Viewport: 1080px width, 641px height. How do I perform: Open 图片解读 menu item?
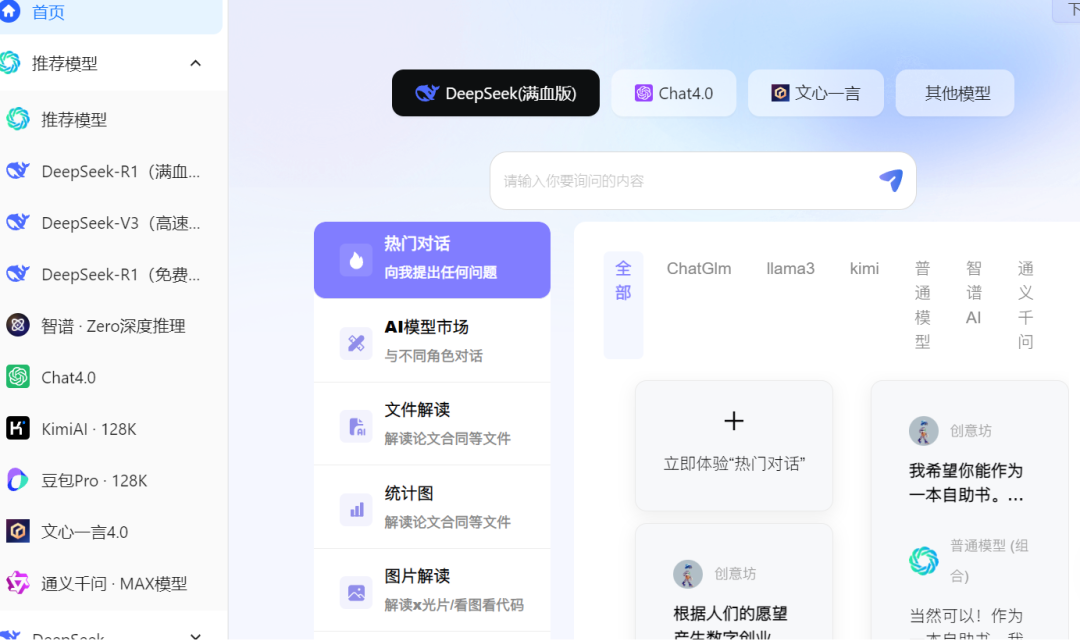432,590
